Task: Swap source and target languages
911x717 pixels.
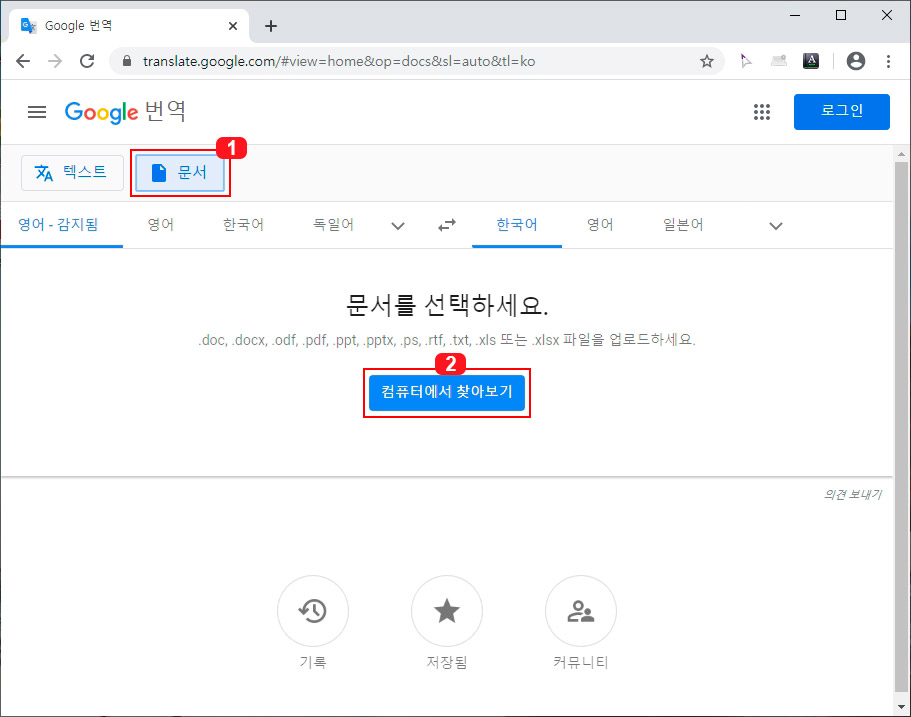Action: (x=447, y=225)
